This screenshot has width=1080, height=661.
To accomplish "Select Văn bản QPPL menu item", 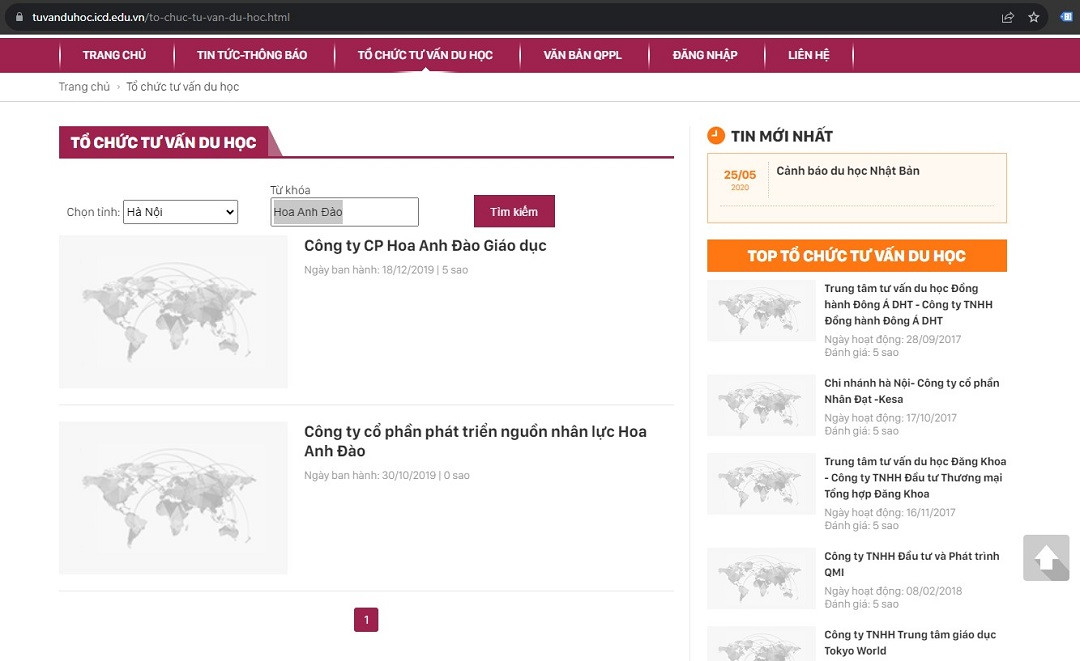I will 582,55.
